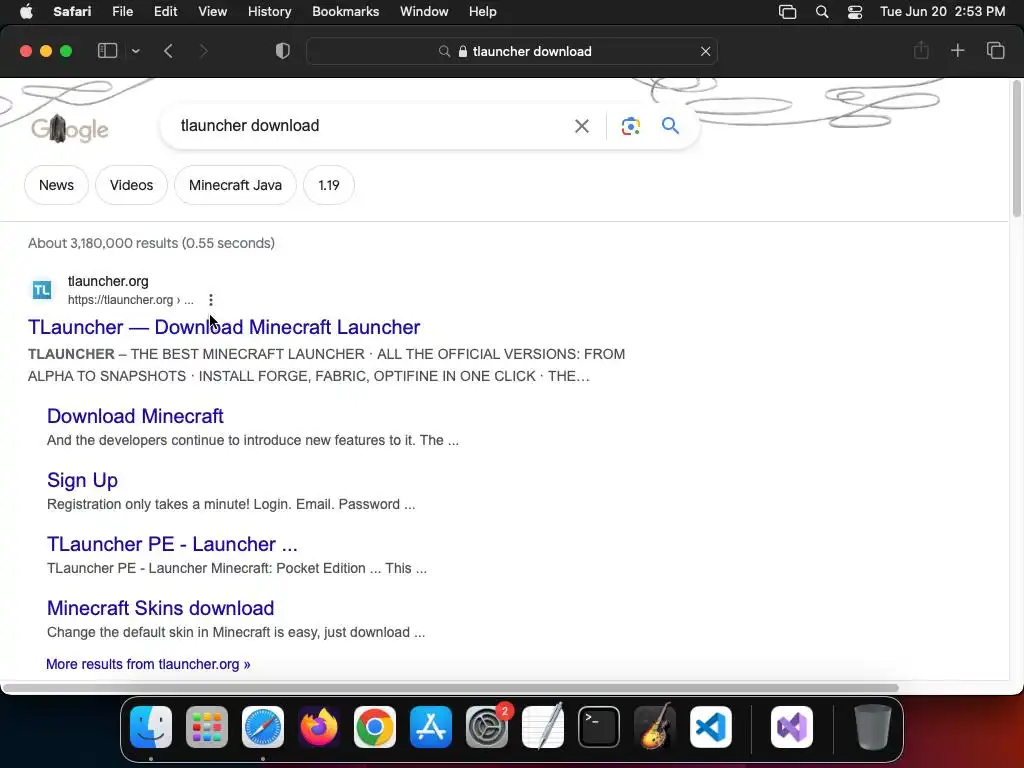Image resolution: width=1024 pixels, height=768 pixels.
Task: Click the date and time clock
Action: point(942,12)
